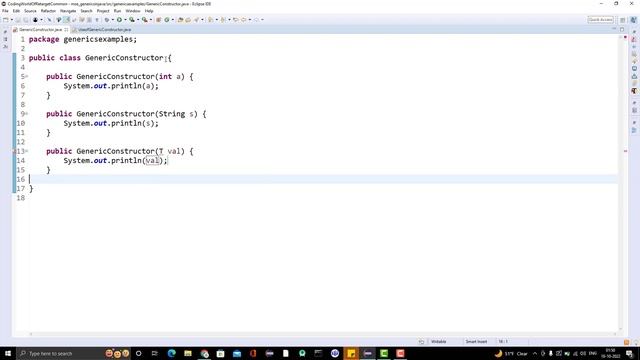The height and width of the screenshot is (360, 640).
Task: Expand the Run dropdown arrow
Action: 125,20
